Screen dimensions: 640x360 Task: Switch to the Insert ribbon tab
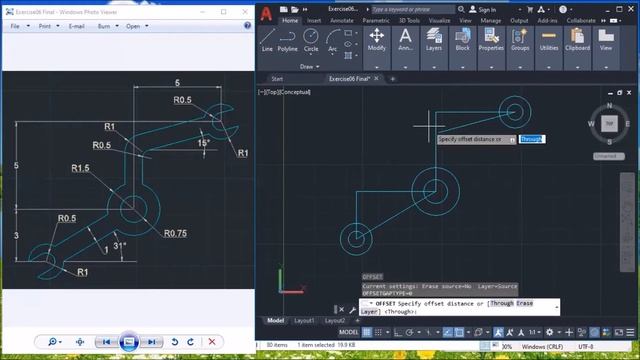[313, 20]
